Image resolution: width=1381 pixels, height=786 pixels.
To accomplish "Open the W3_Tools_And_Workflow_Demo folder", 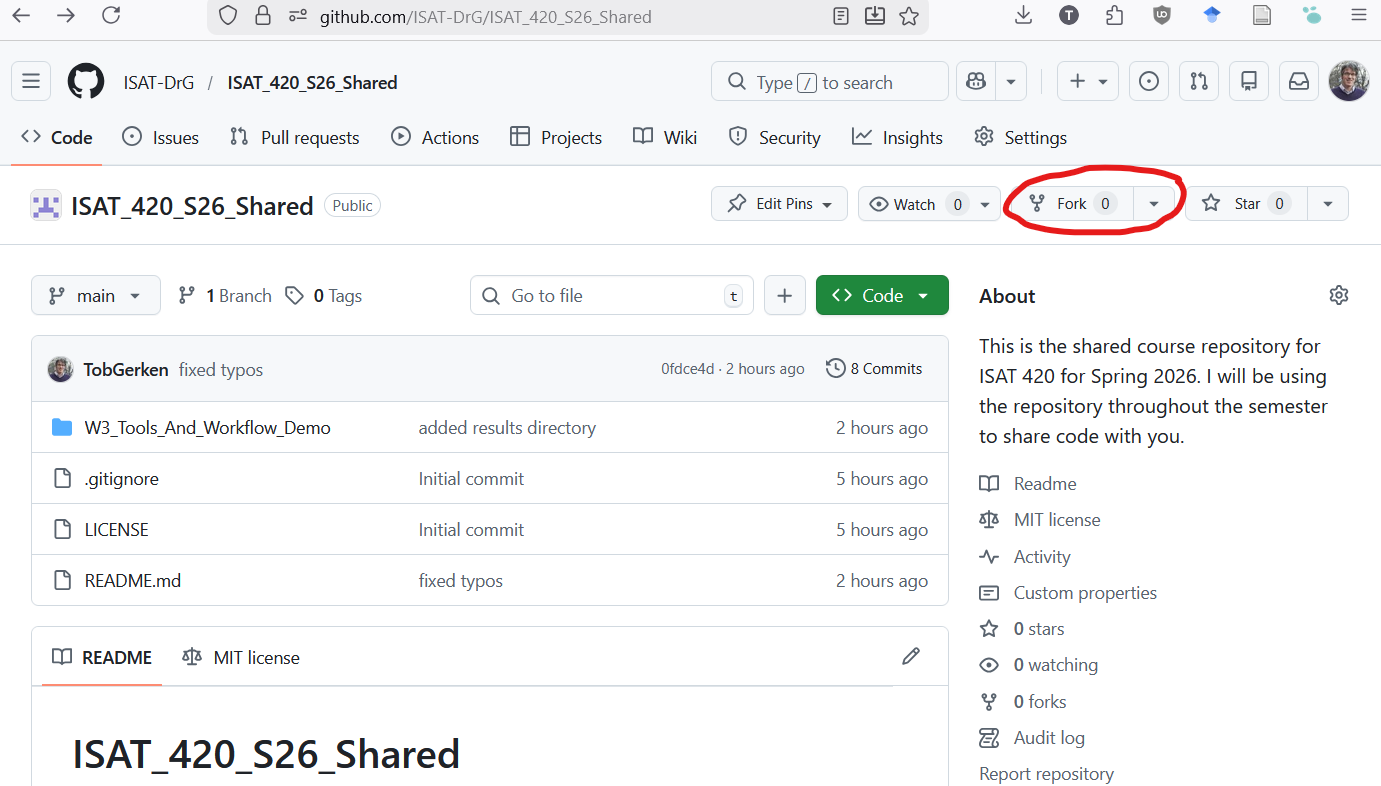I will coord(207,428).
